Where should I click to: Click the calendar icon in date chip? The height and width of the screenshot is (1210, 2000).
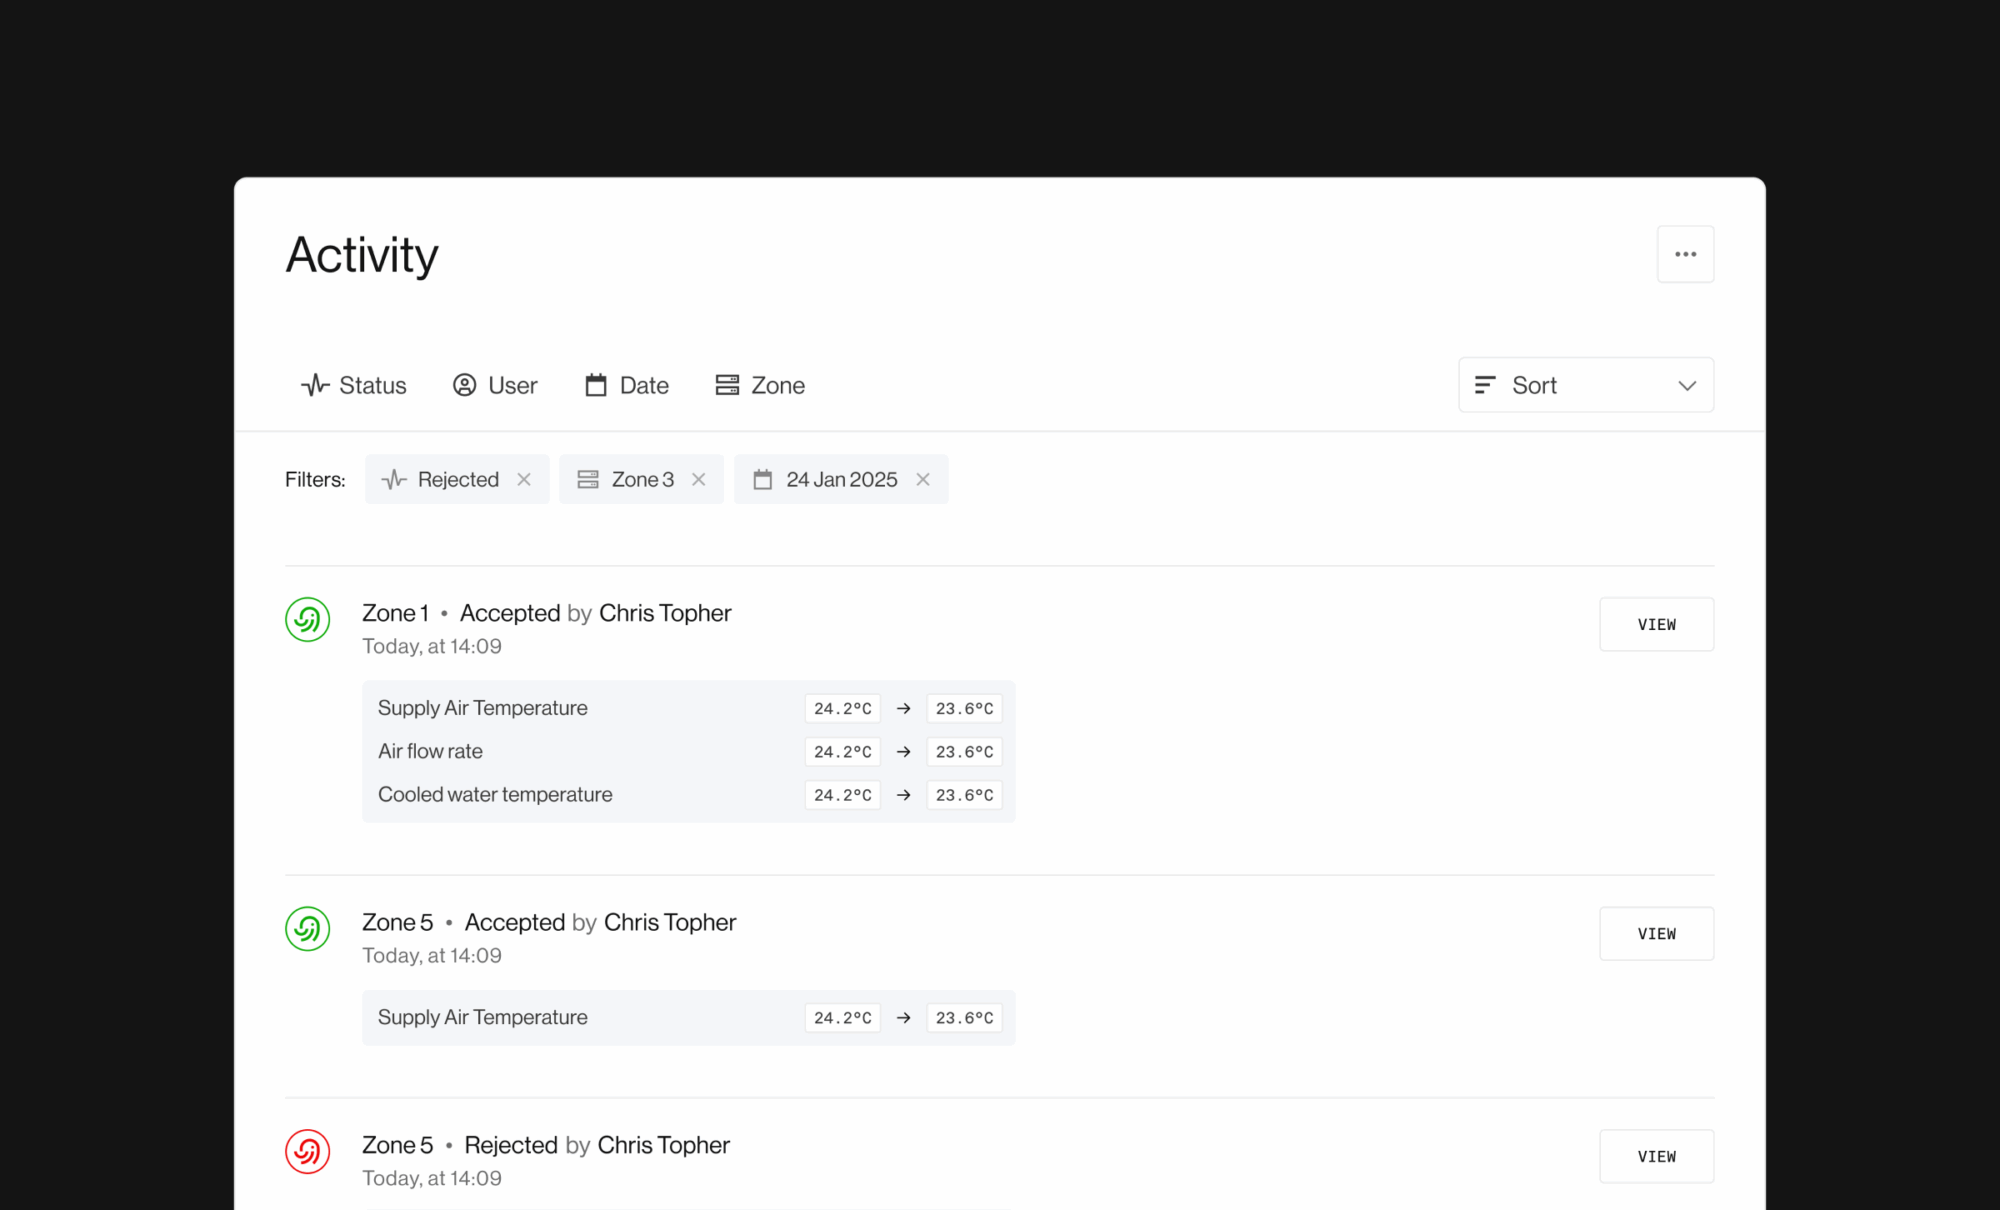pyautogui.click(x=763, y=480)
